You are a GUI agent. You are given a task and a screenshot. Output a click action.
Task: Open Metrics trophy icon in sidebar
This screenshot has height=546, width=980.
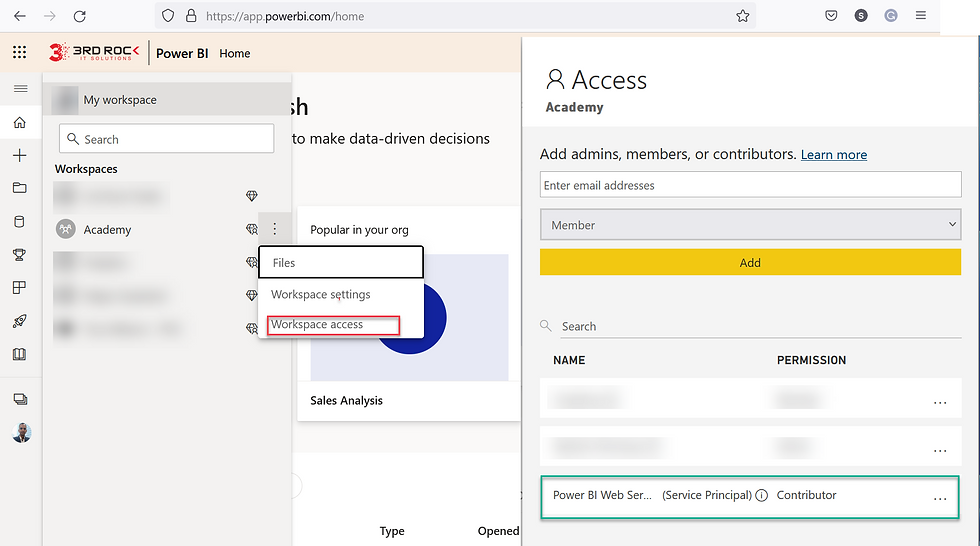[x=20, y=255]
